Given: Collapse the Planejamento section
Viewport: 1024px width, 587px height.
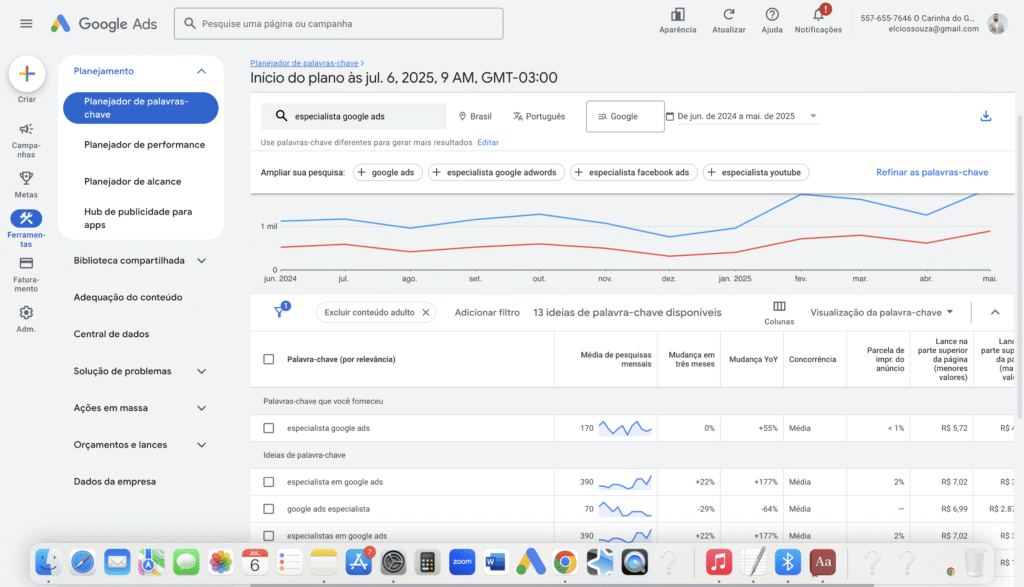Looking at the screenshot, I should (x=201, y=71).
